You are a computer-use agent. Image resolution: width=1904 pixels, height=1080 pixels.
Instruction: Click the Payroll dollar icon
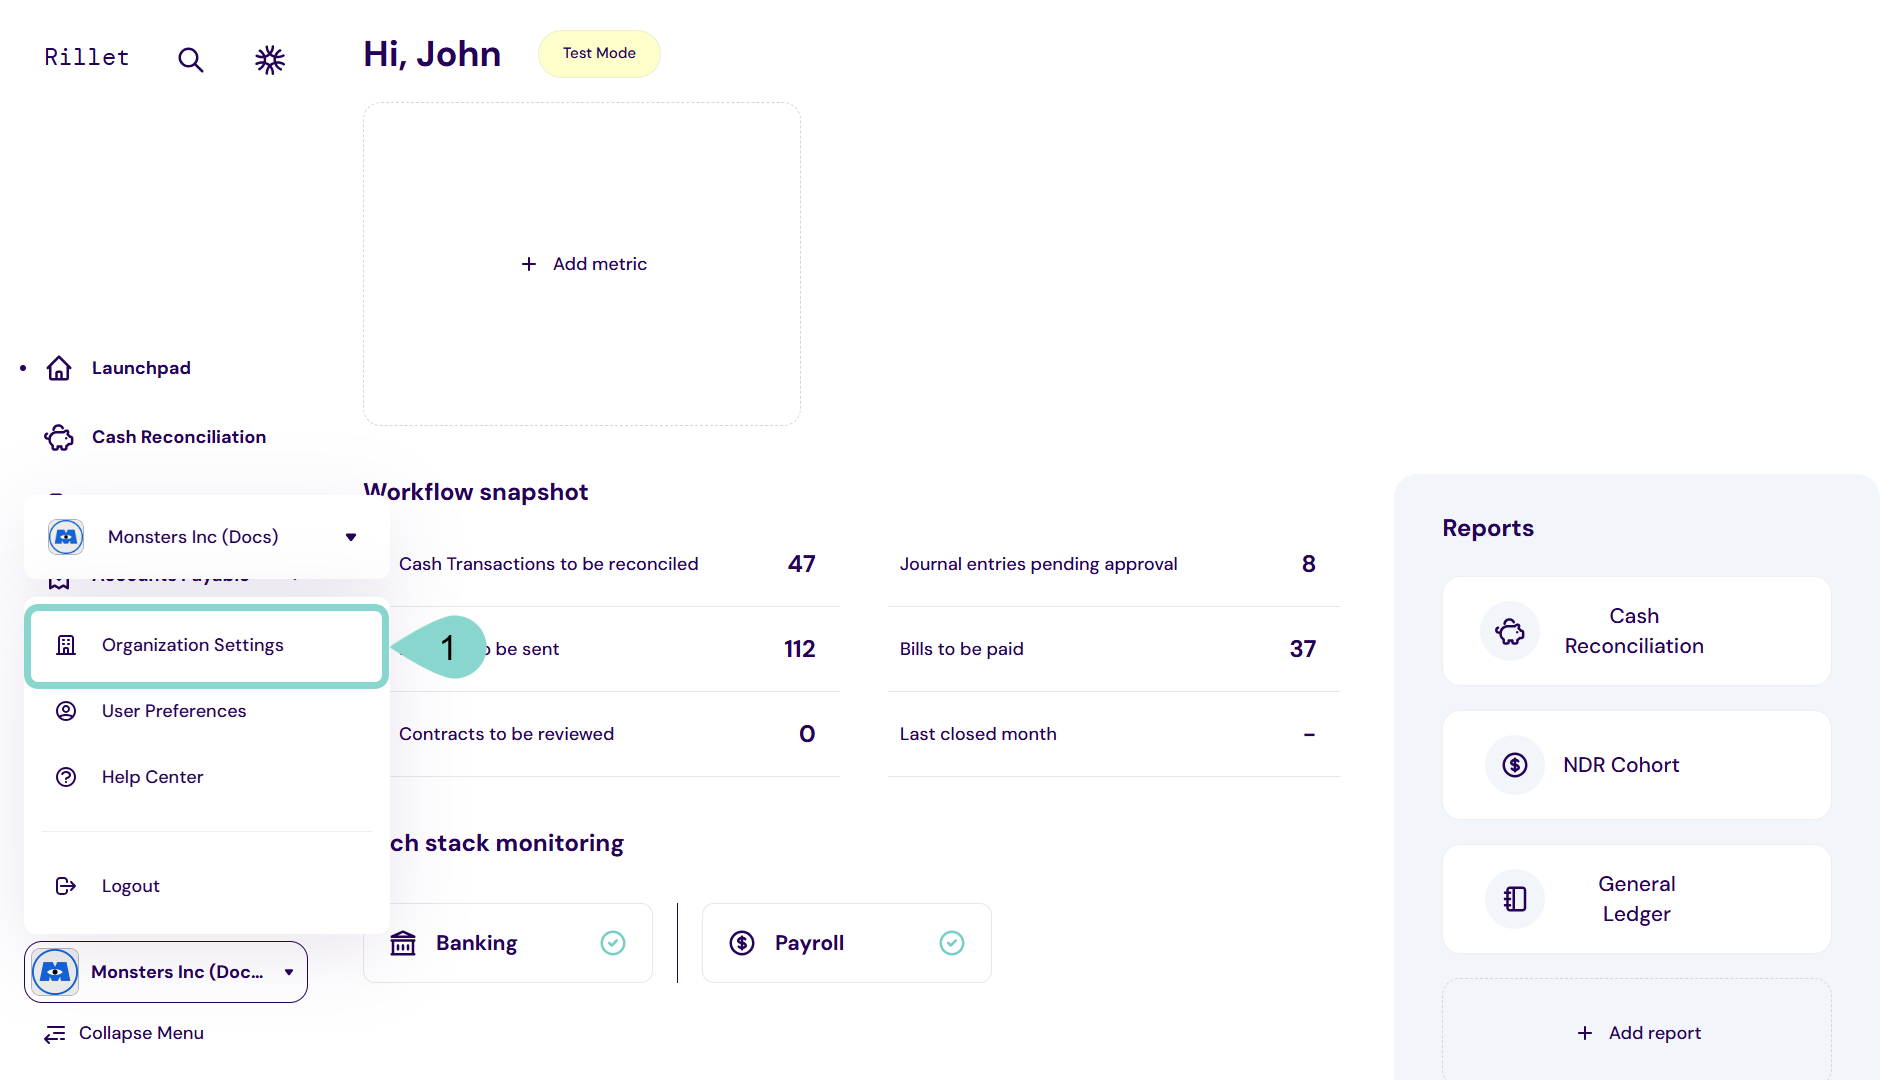(742, 943)
